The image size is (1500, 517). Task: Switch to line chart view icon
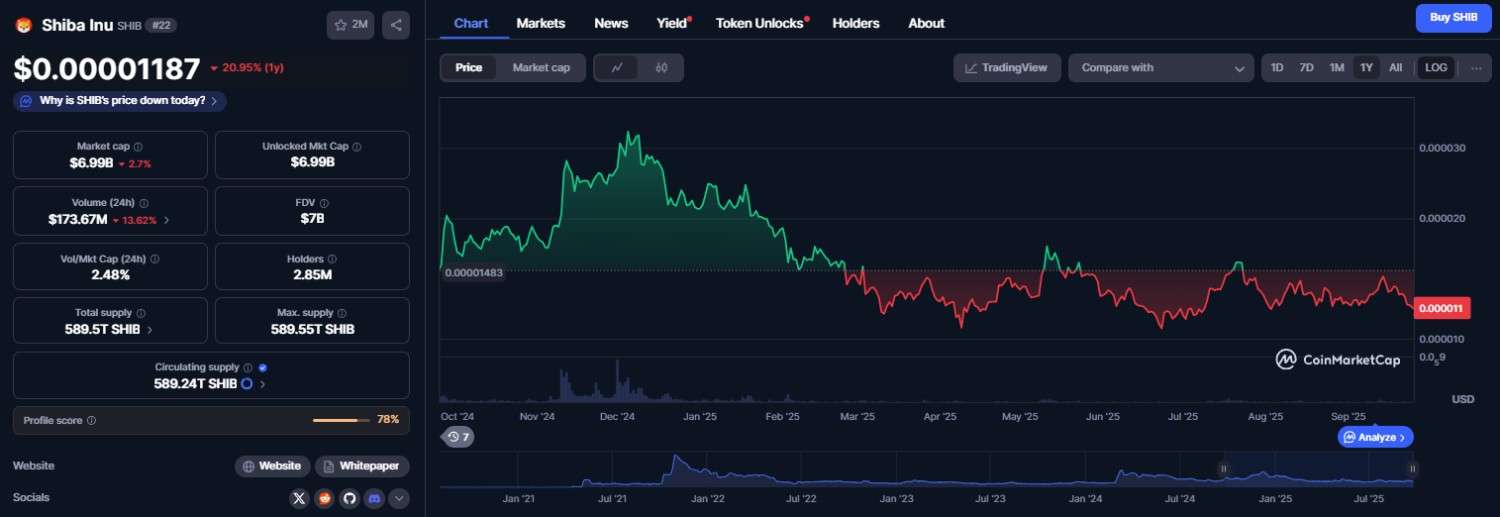click(617, 67)
